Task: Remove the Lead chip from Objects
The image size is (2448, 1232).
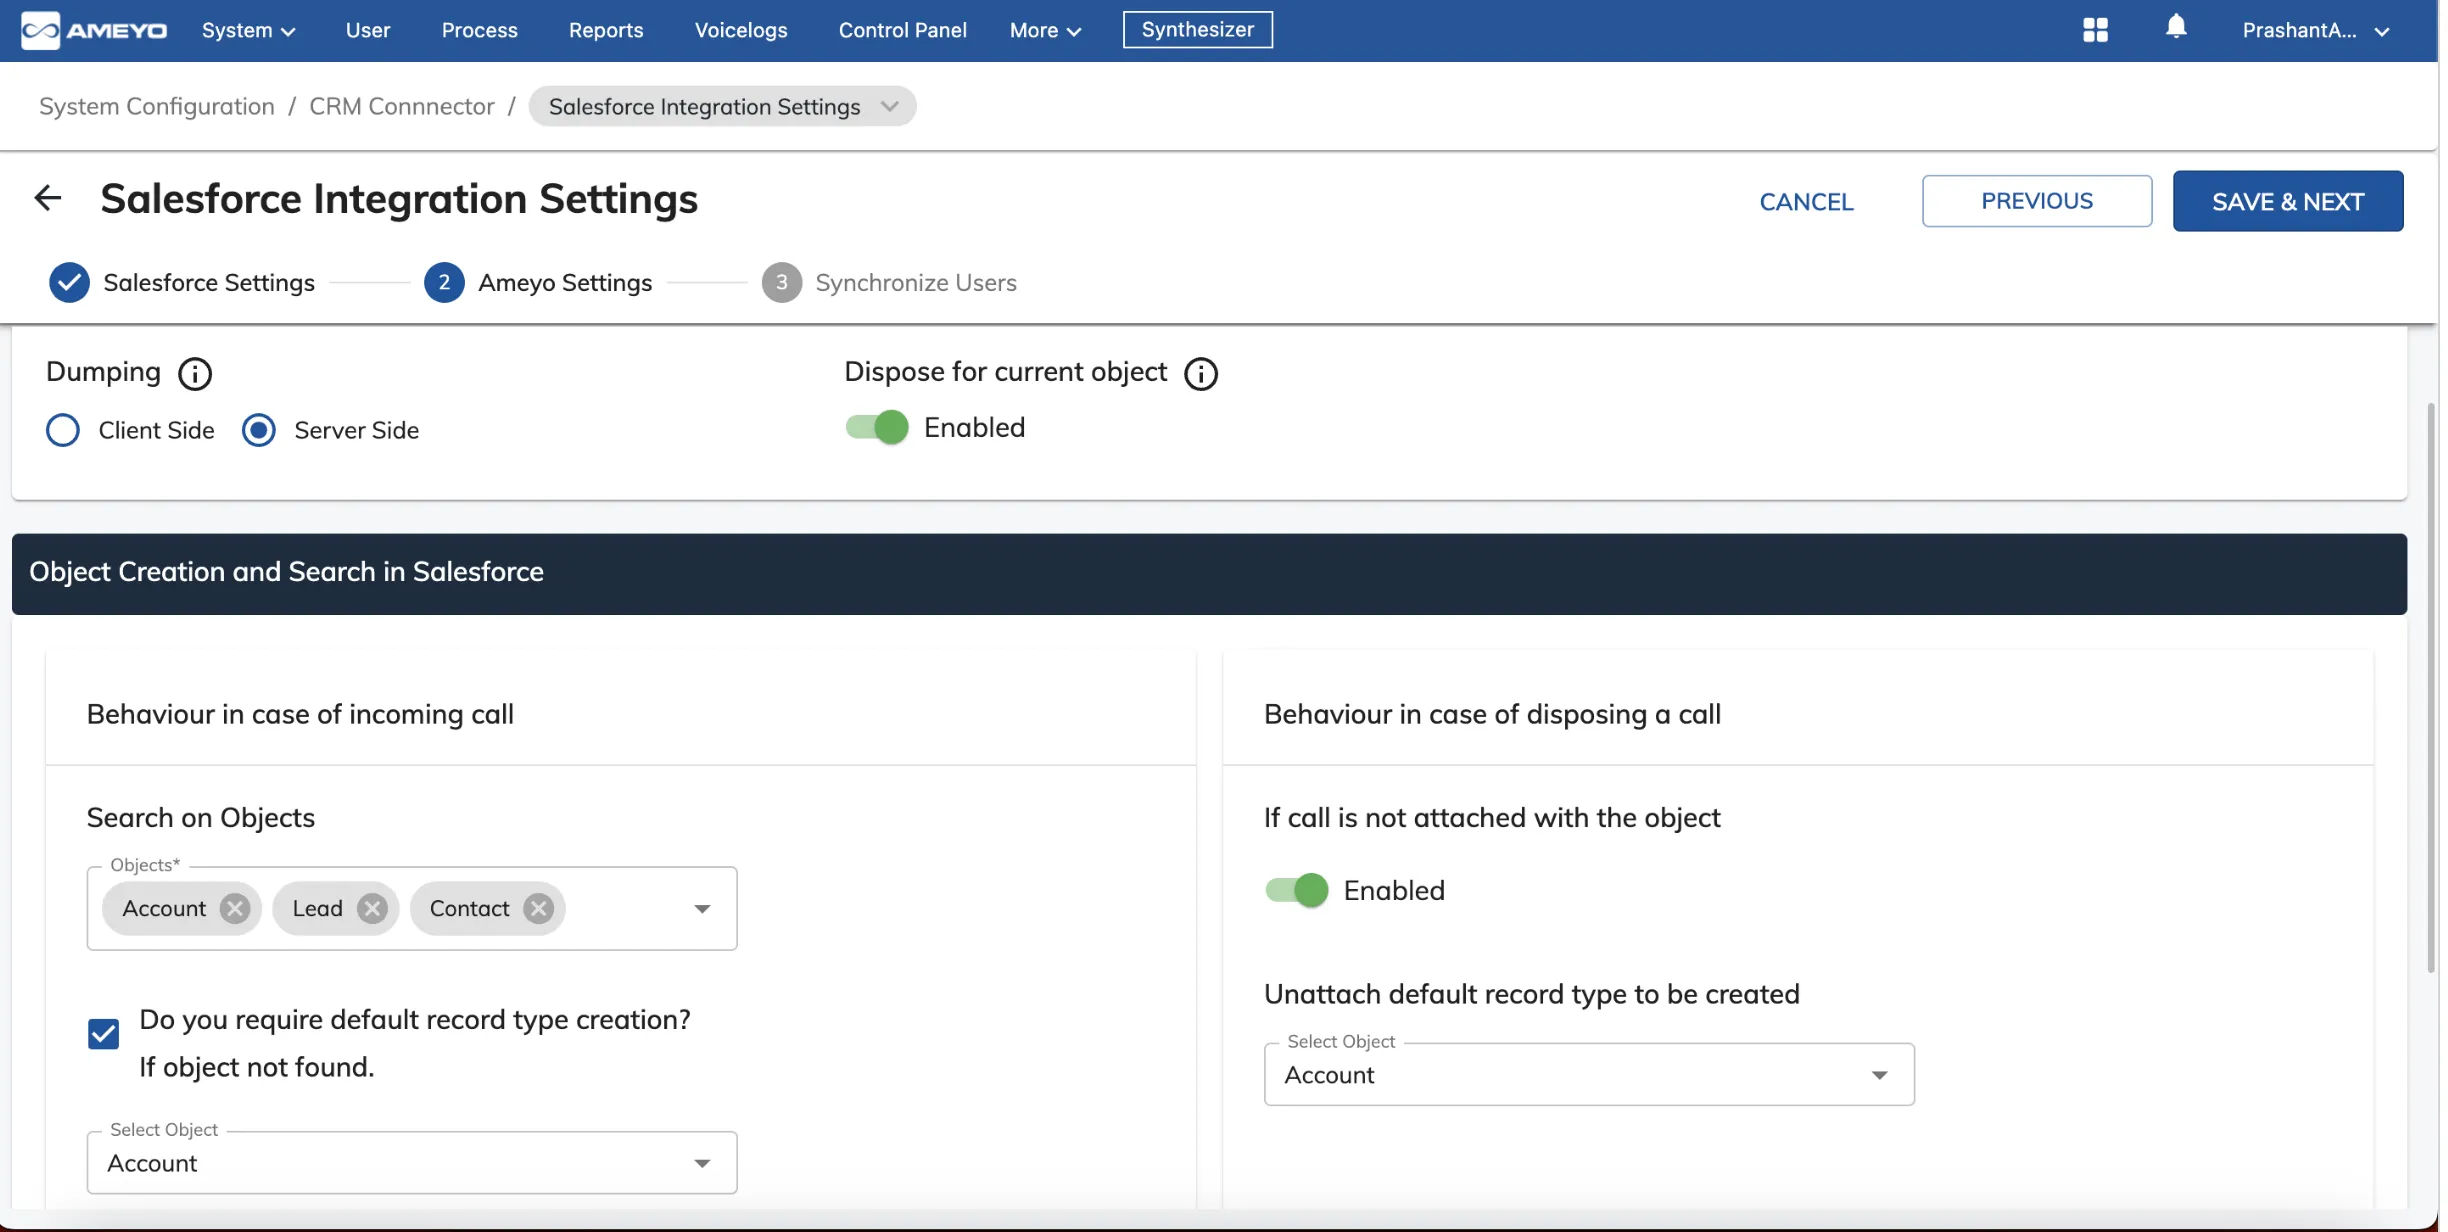Action: pos(374,908)
